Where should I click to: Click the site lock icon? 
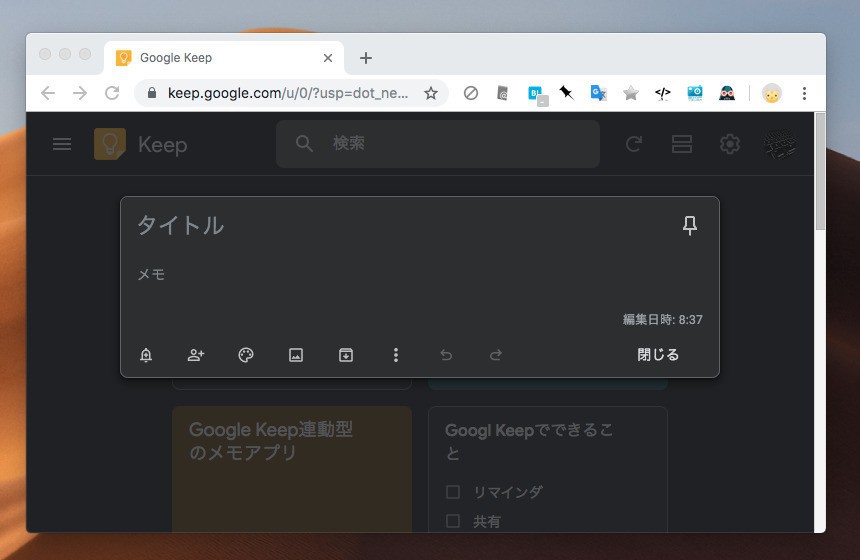pos(152,93)
